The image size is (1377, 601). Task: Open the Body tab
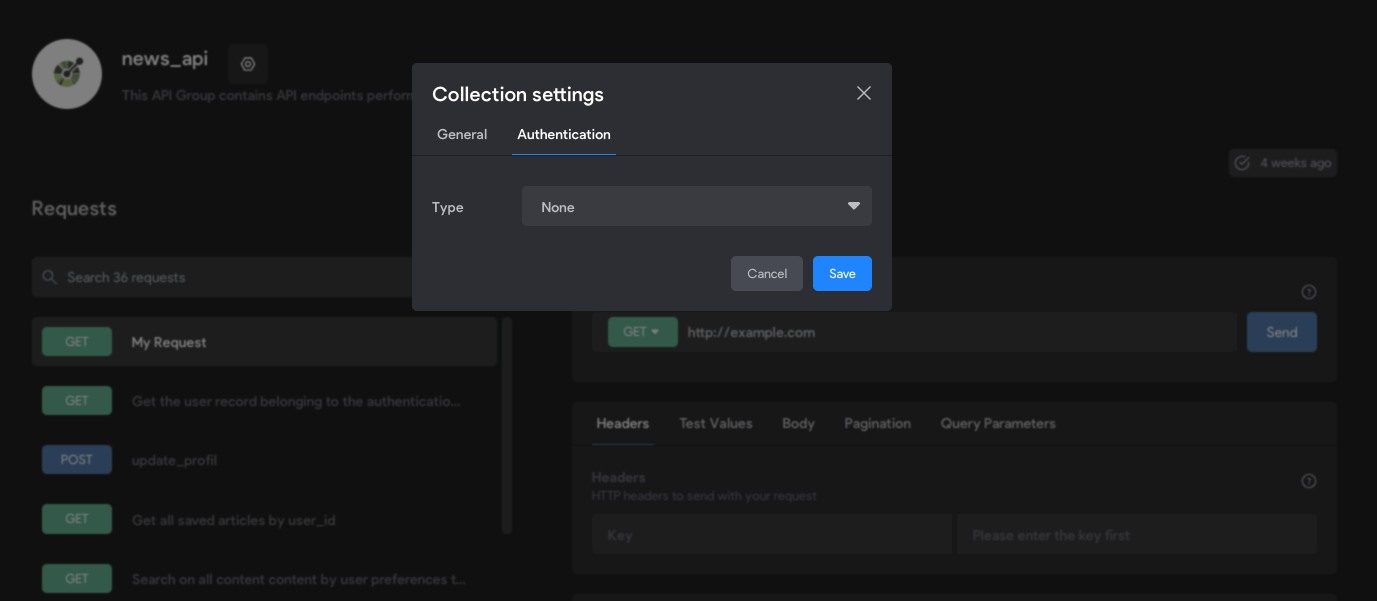click(x=798, y=424)
